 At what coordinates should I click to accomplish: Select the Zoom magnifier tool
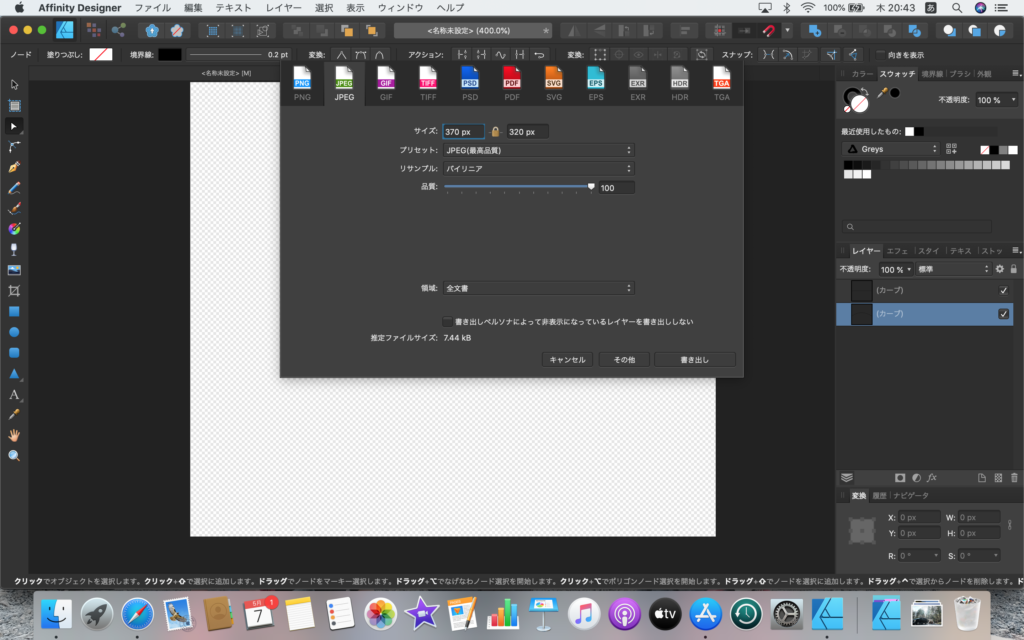tap(14, 456)
